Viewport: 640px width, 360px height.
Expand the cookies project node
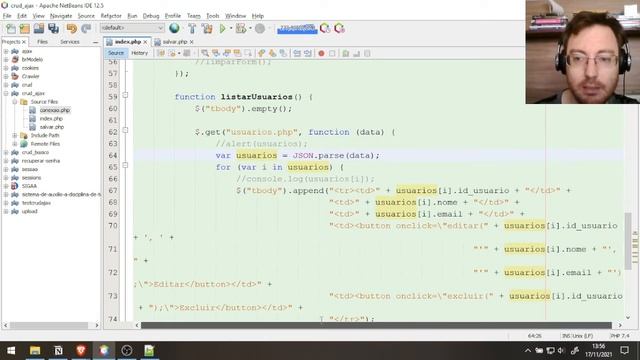6,68
